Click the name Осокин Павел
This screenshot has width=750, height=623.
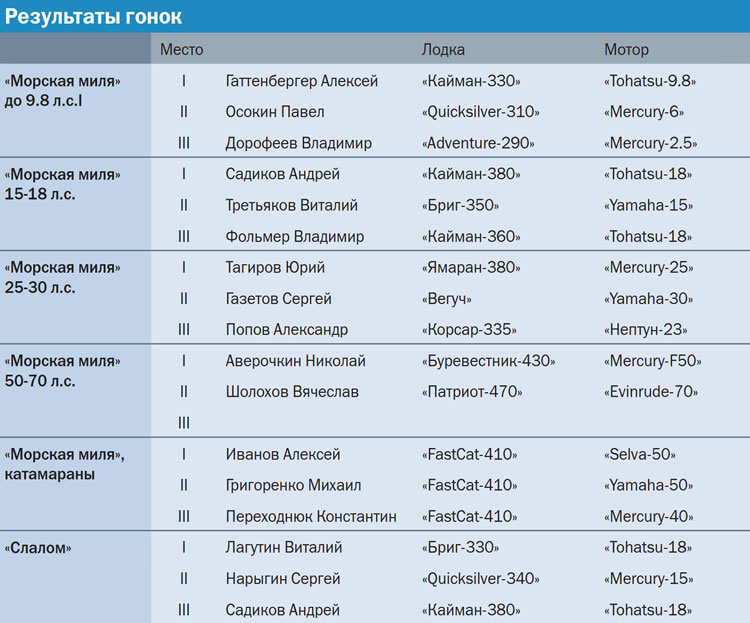275,112
